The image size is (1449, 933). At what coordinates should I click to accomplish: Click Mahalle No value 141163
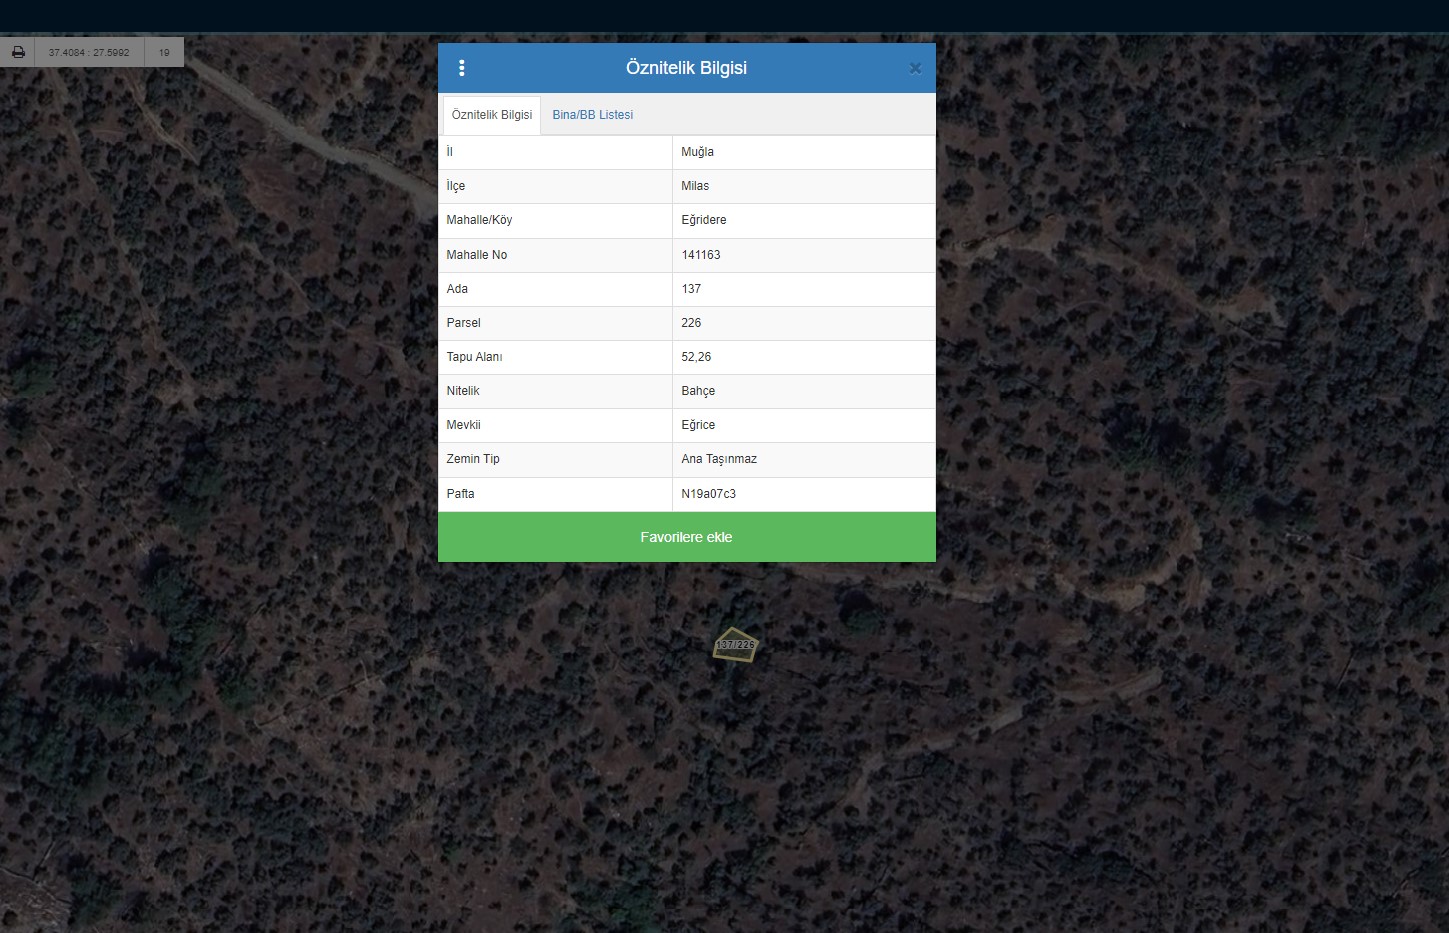(x=701, y=255)
